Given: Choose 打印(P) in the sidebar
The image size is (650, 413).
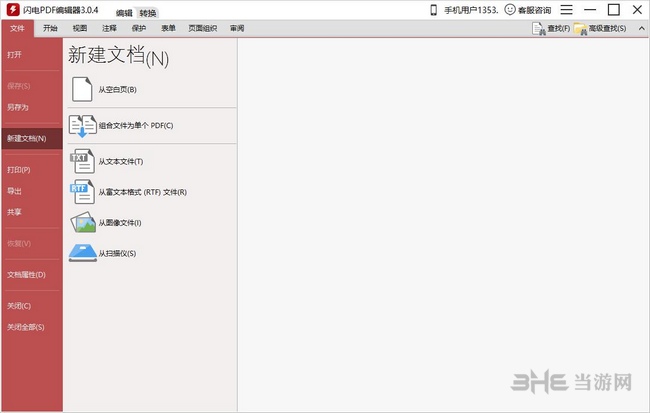Looking at the screenshot, I should coord(19,170).
